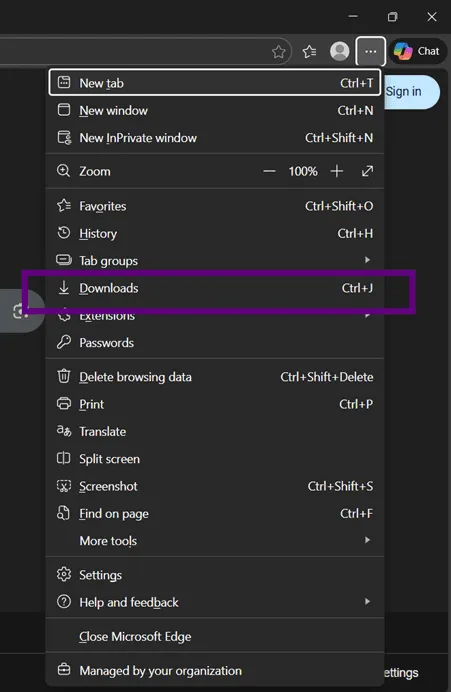Screen dimensions: 451x692
Task: Open a New window
Action: point(215,110)
